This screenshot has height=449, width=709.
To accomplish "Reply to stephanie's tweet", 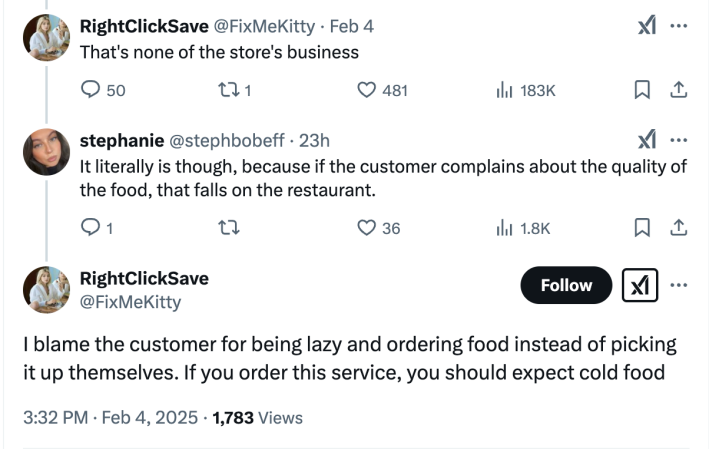I will click(91, 228).
